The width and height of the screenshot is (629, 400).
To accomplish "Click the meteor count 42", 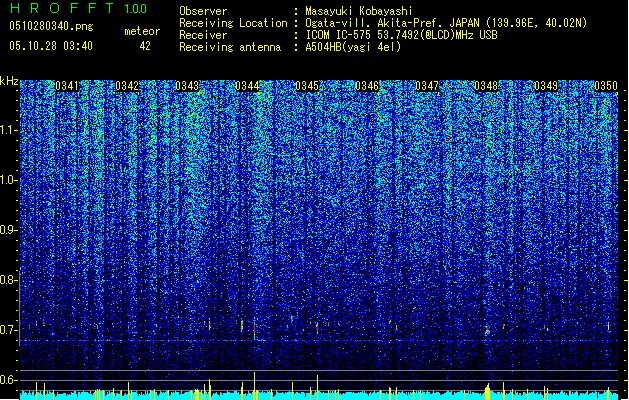I will point(145,46).
